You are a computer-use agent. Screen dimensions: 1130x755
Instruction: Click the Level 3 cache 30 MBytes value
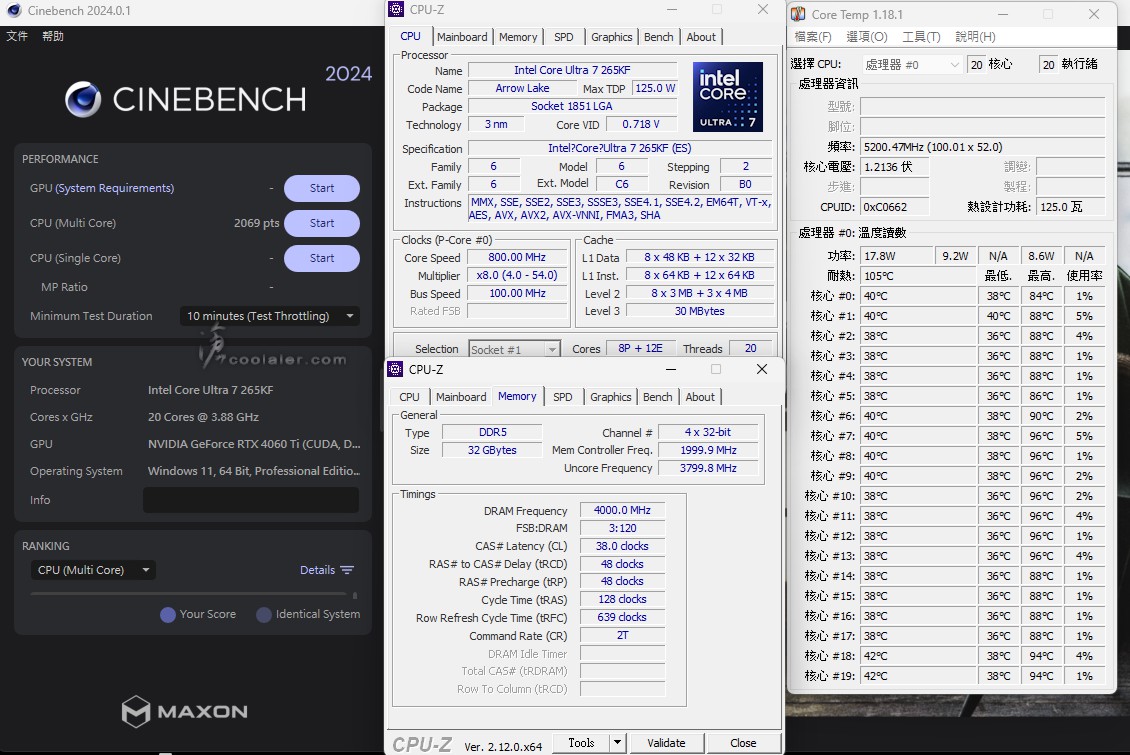click(x=700, y=311)
